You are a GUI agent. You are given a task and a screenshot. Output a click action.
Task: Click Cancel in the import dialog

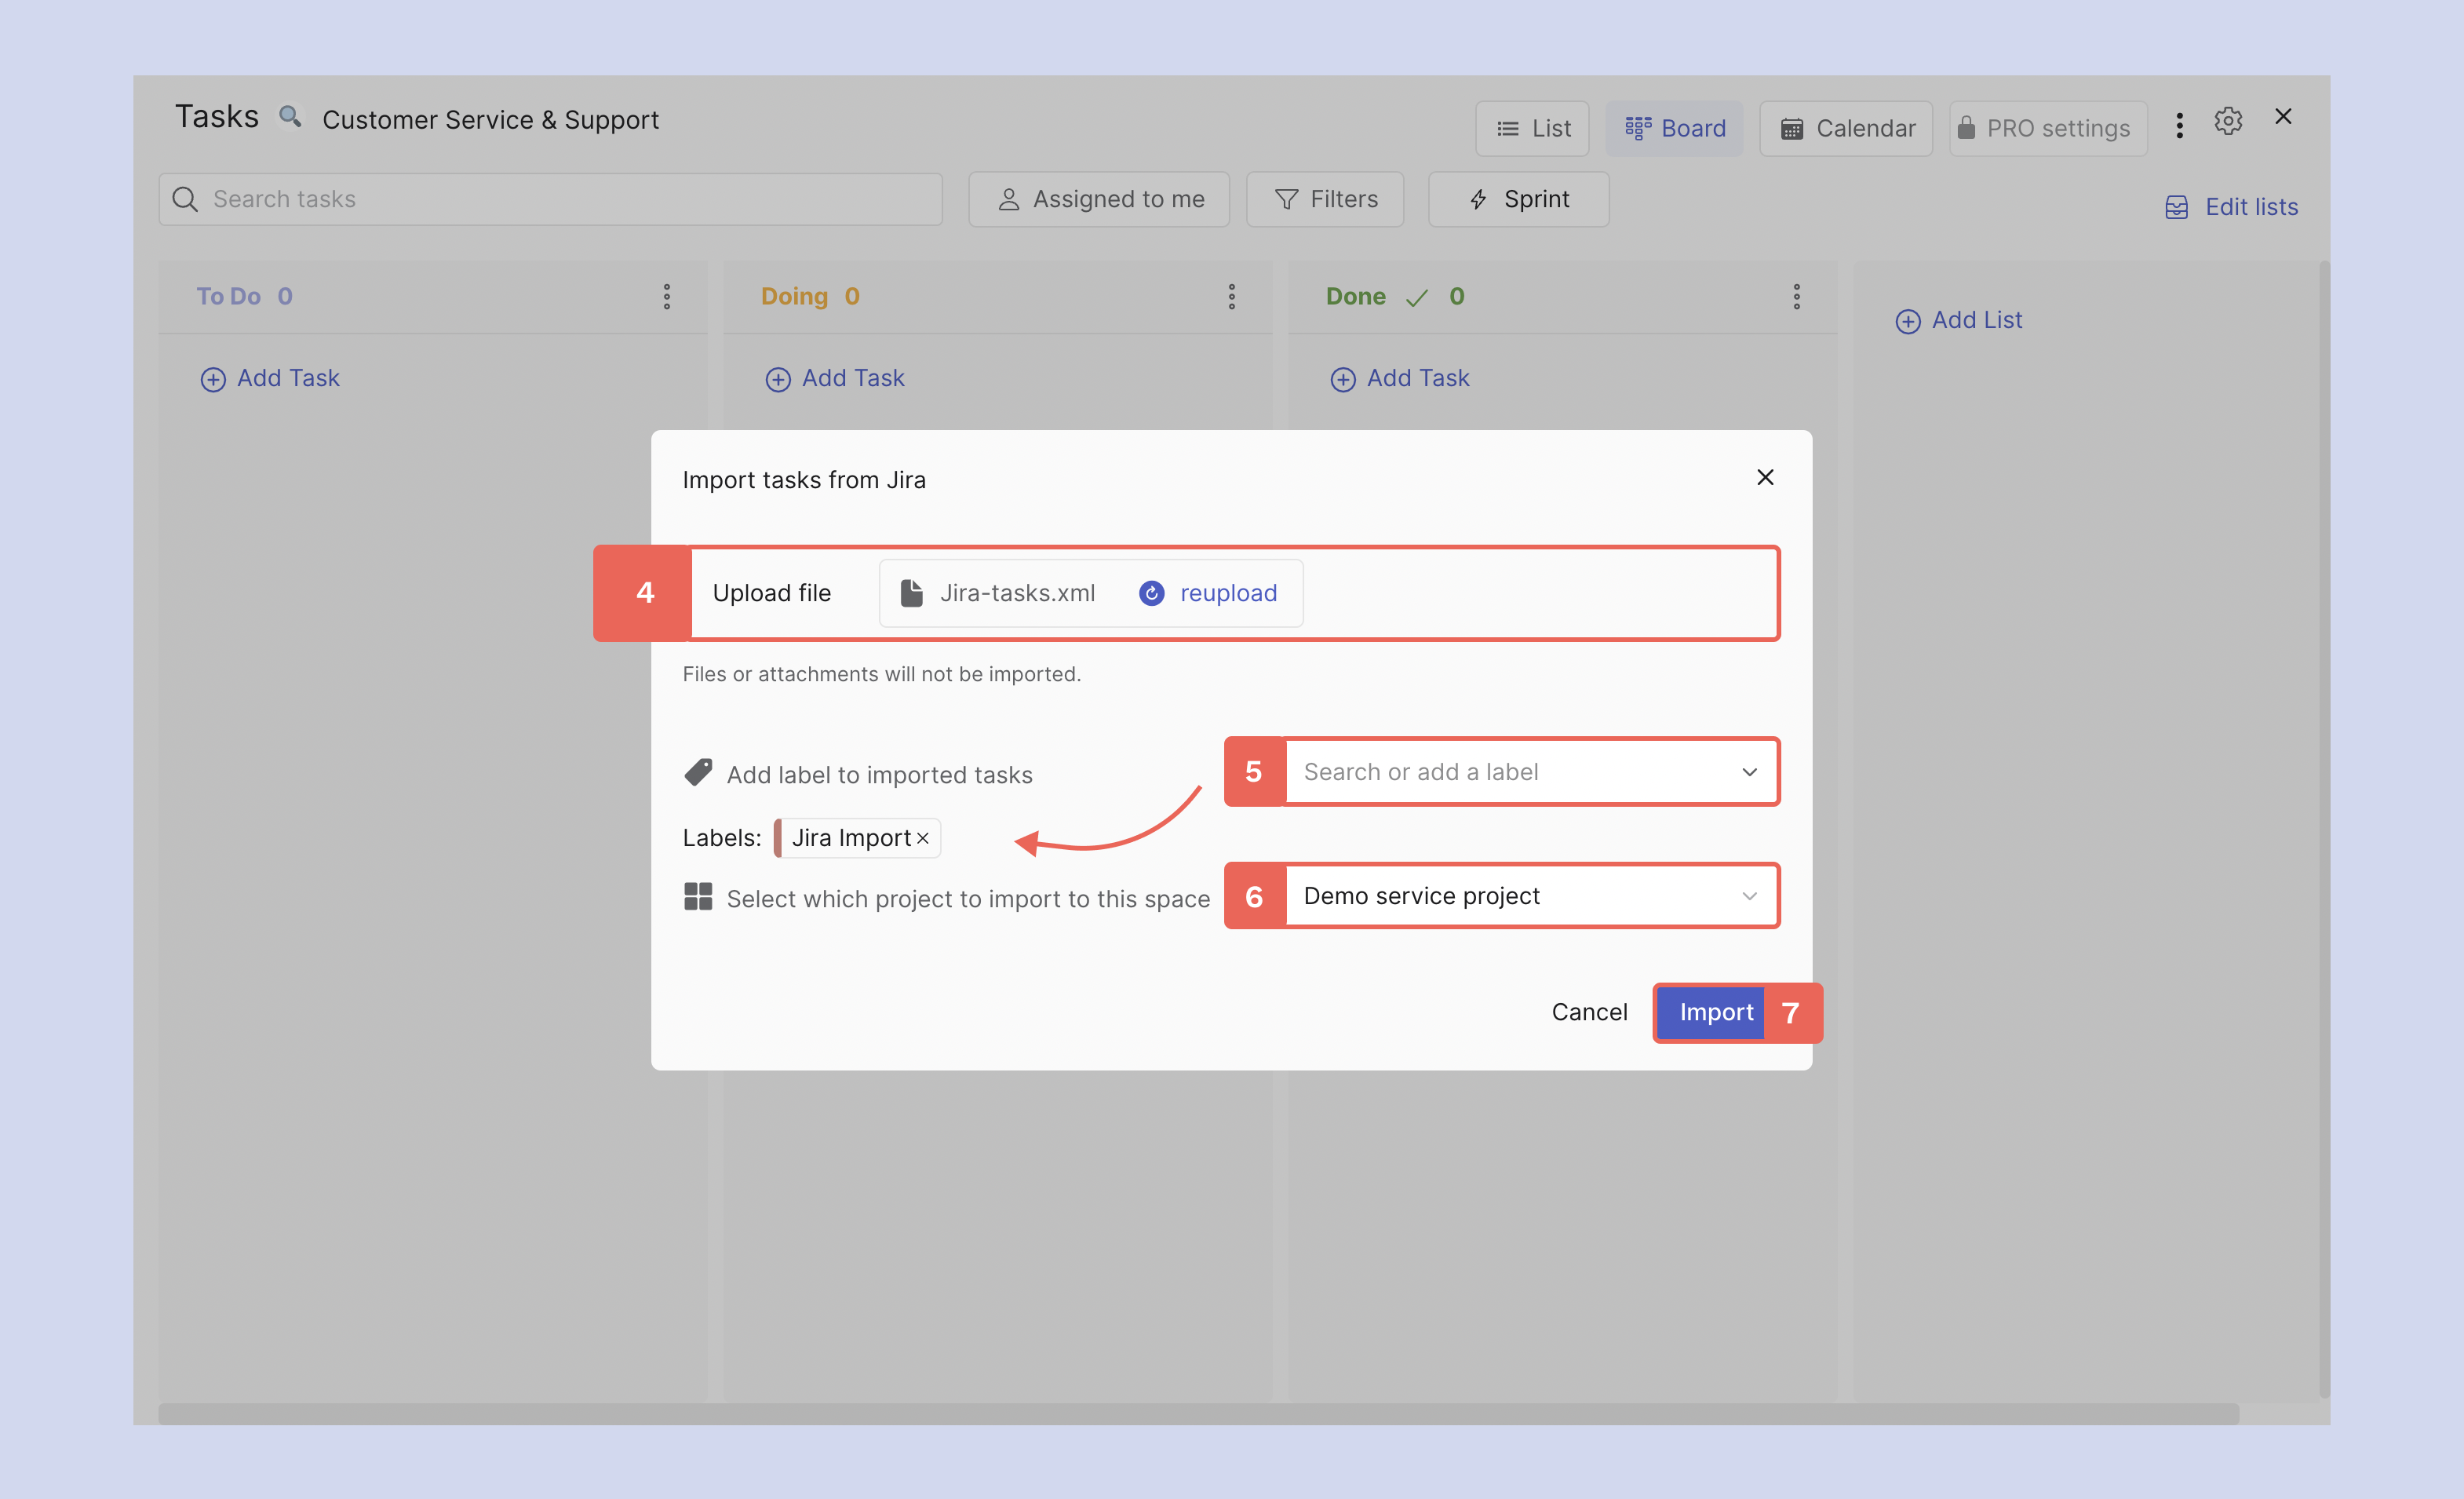[1589, 1012]
